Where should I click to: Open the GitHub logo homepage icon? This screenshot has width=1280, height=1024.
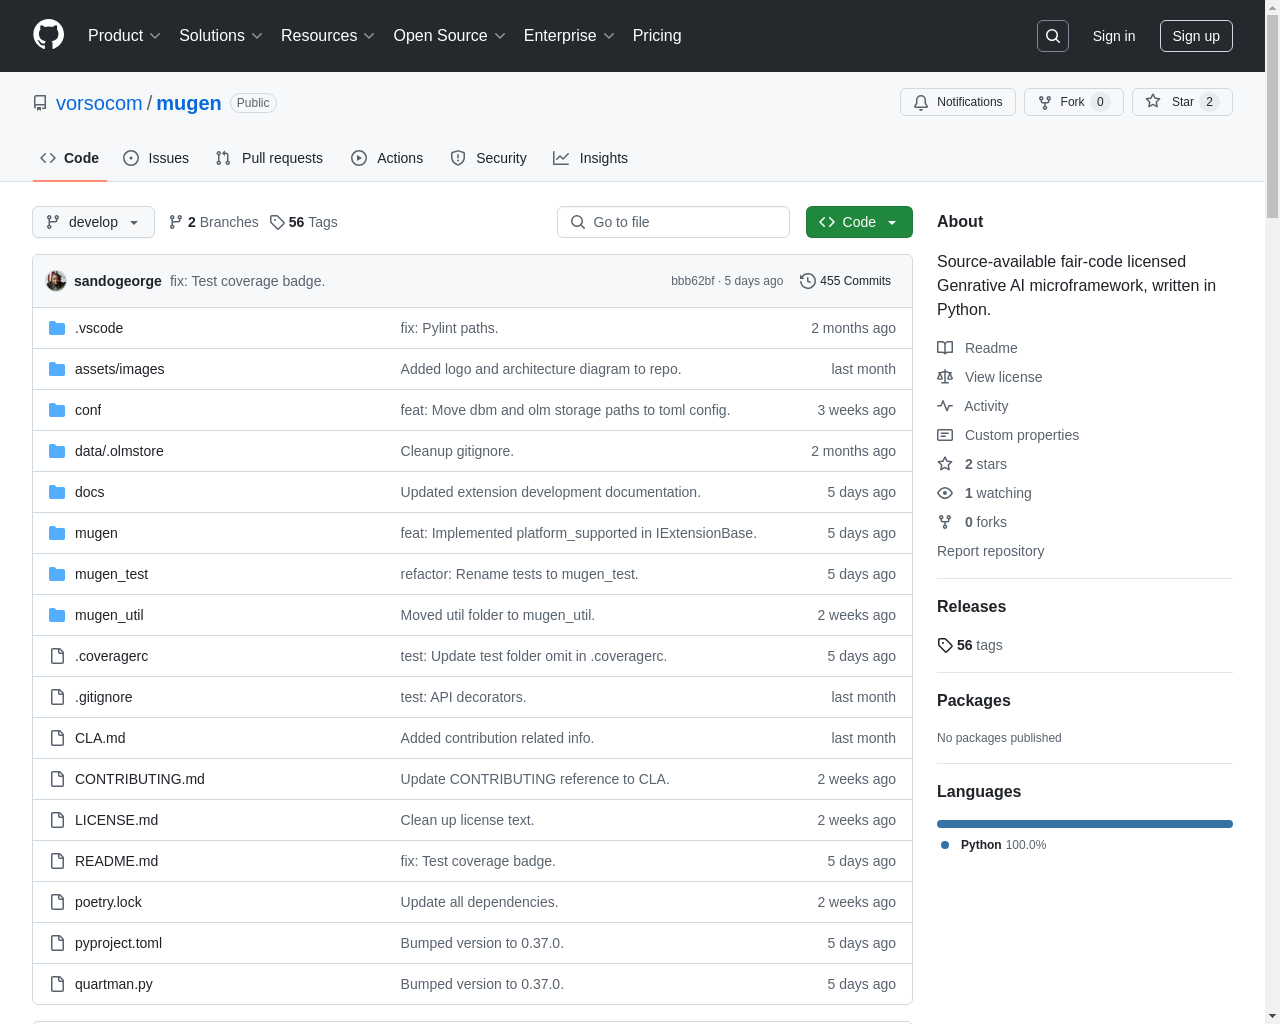click(49, 35)
